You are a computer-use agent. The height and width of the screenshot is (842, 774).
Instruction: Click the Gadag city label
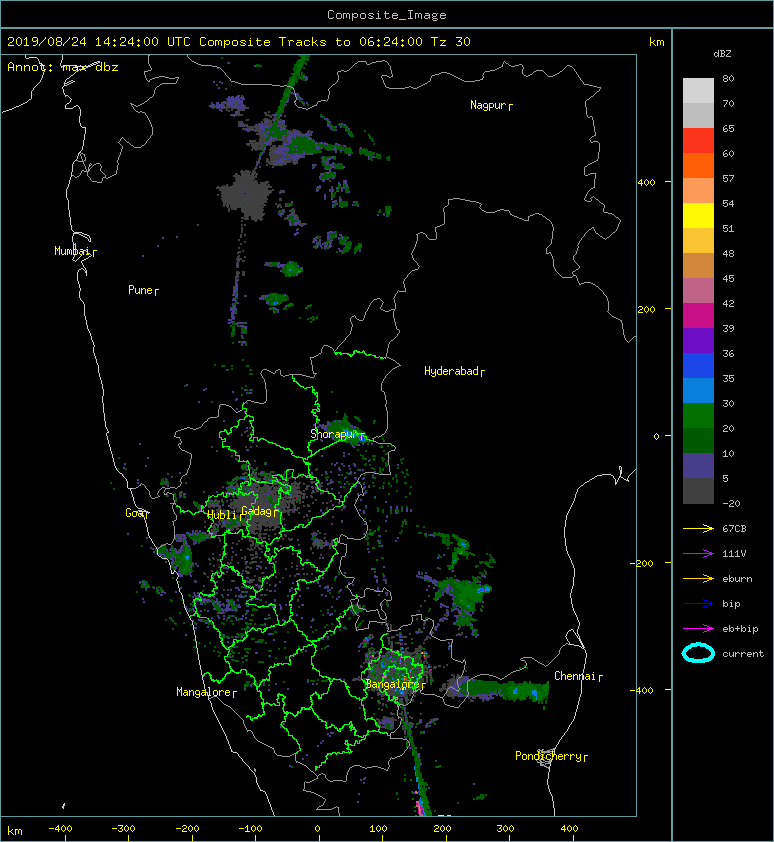259,511
